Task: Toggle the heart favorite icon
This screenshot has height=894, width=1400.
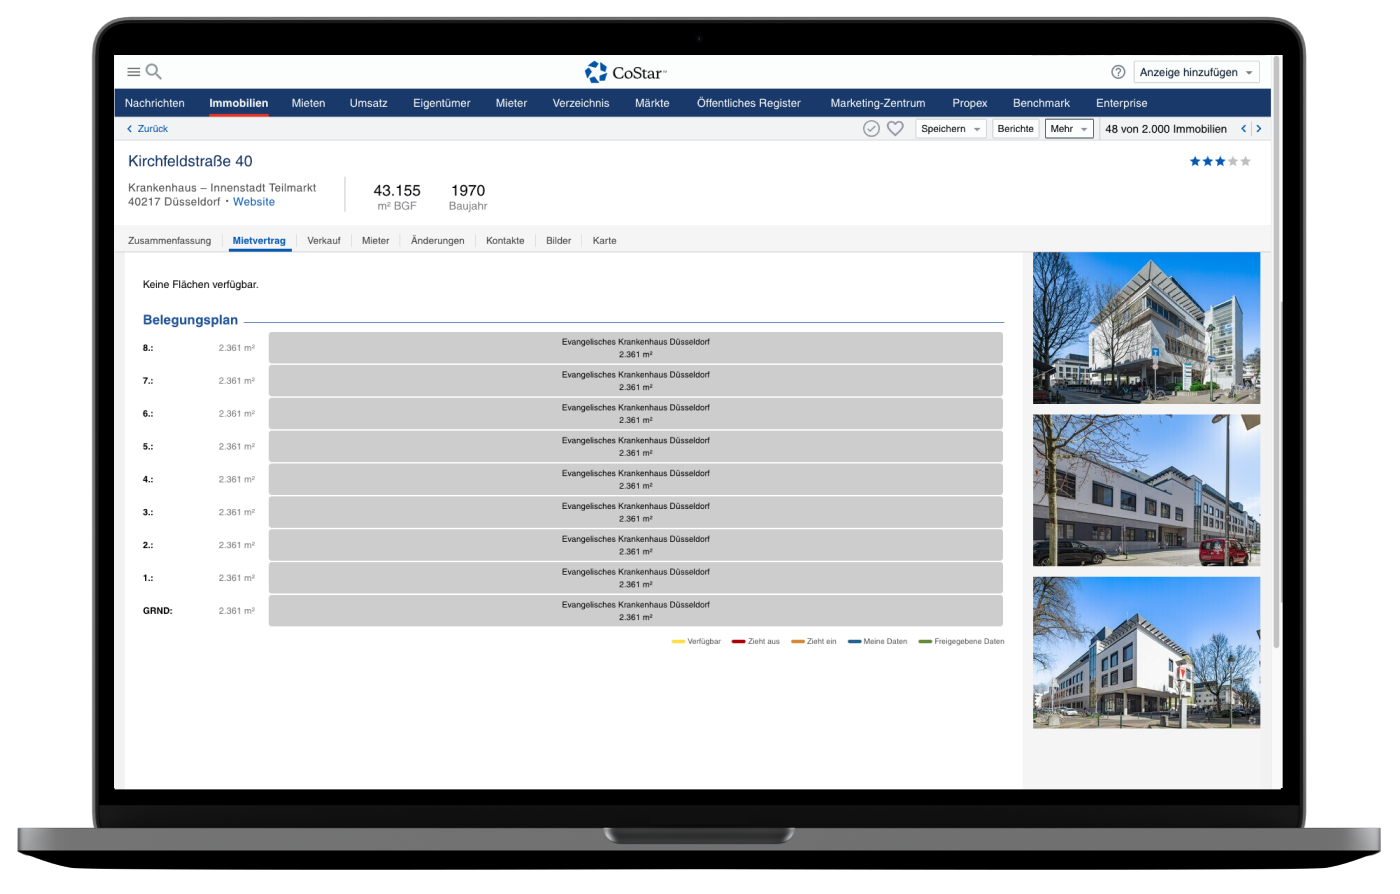Action: tap(895, 129)
